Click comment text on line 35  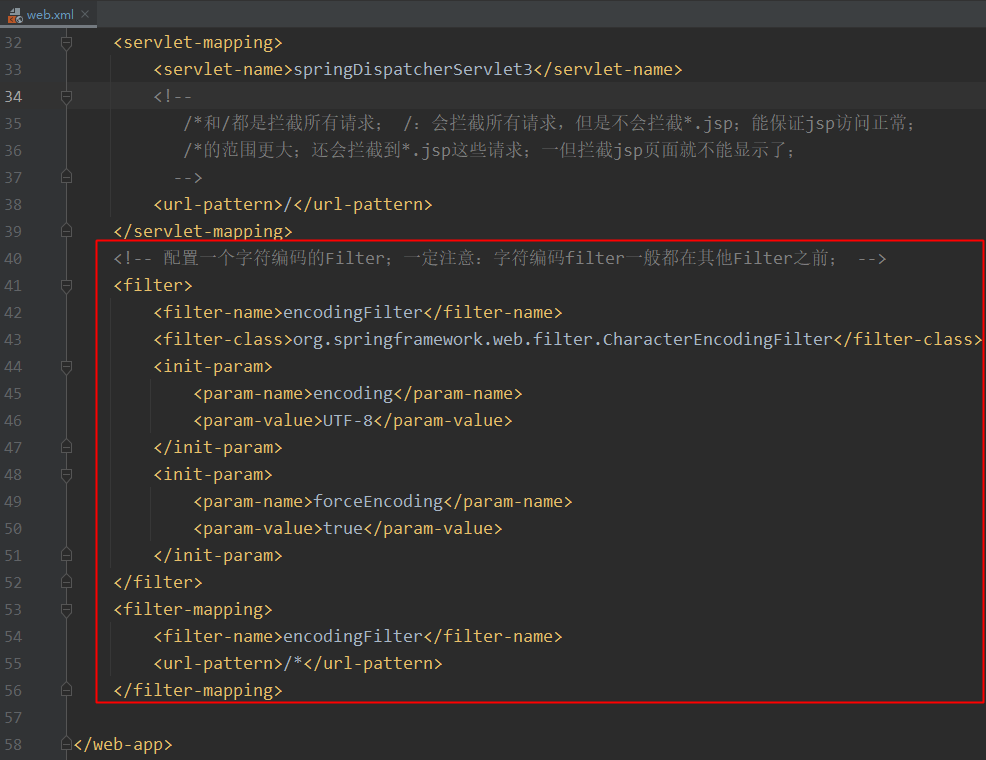point(548,123)
